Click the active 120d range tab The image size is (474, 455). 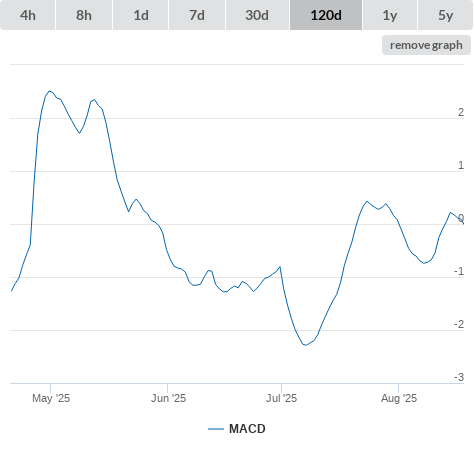coord(326,15)
